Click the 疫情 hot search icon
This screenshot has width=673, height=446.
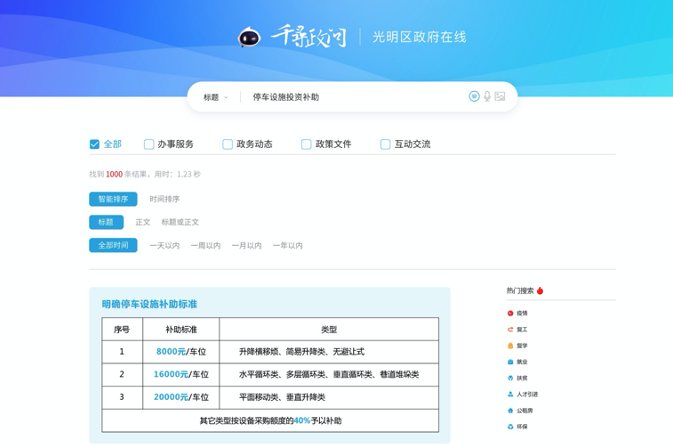point(511,313)
